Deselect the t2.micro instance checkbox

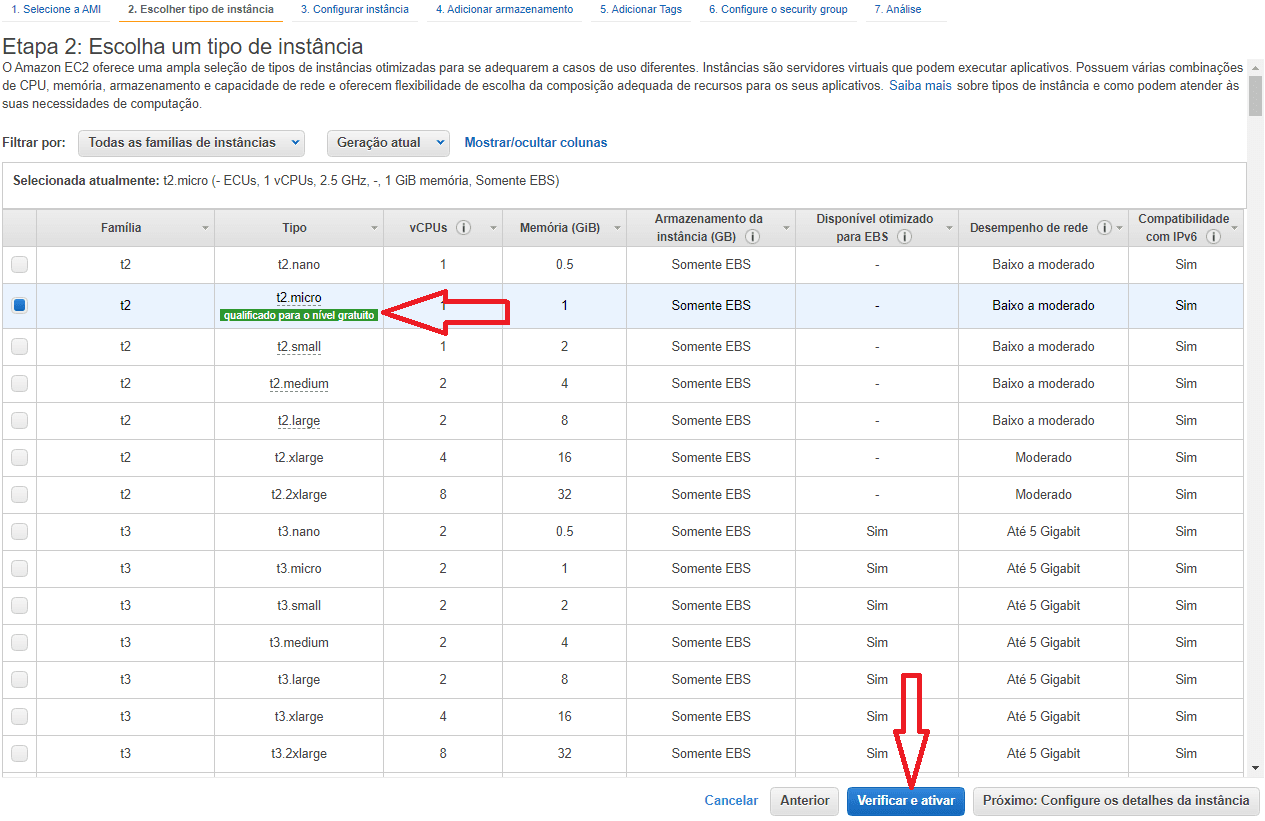pyautogui.click(x=19, y=306)
